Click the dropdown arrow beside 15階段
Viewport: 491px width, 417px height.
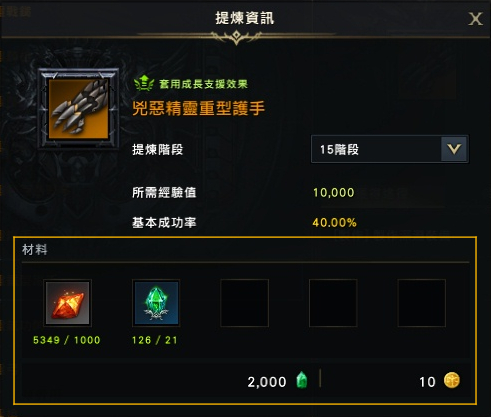point(454,149)
